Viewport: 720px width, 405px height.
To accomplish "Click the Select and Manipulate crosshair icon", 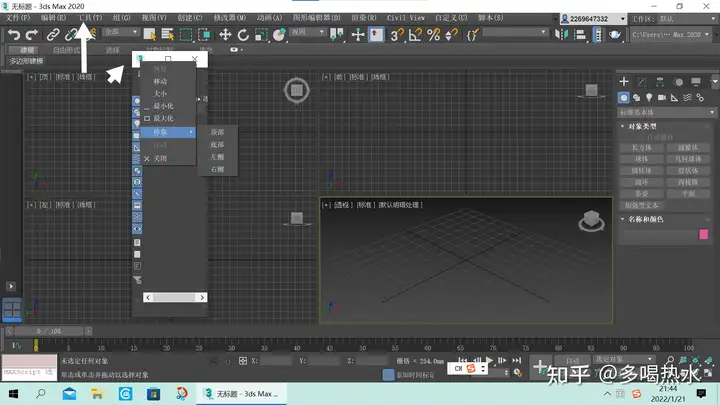I will click(x=358, y=34).
